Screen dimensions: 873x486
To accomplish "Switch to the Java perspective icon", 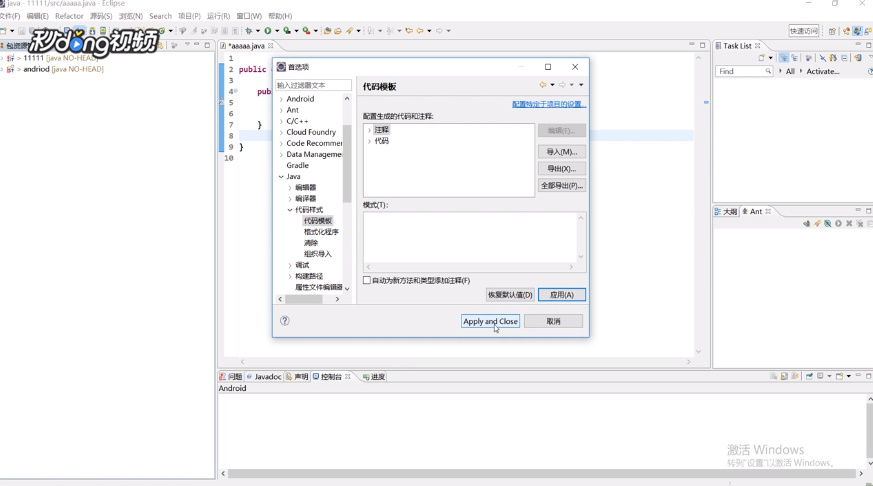I will 857,31.
